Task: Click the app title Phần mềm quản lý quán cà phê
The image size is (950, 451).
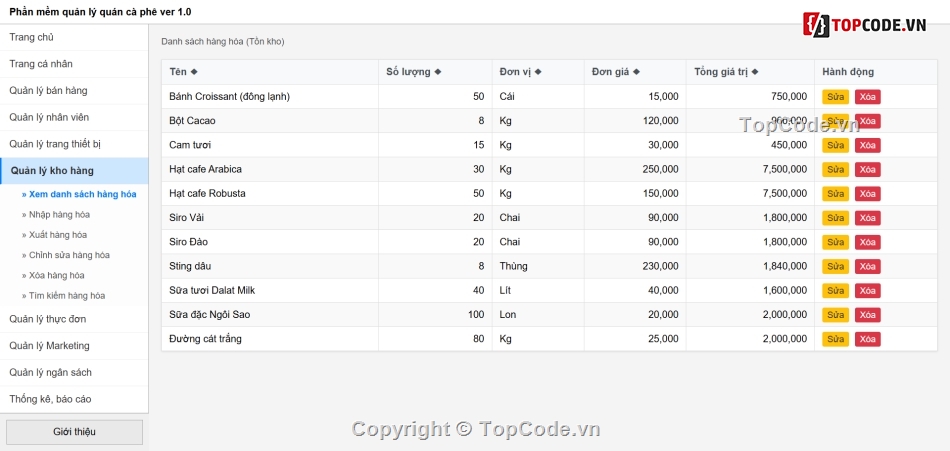Action: tap(101, 12)
